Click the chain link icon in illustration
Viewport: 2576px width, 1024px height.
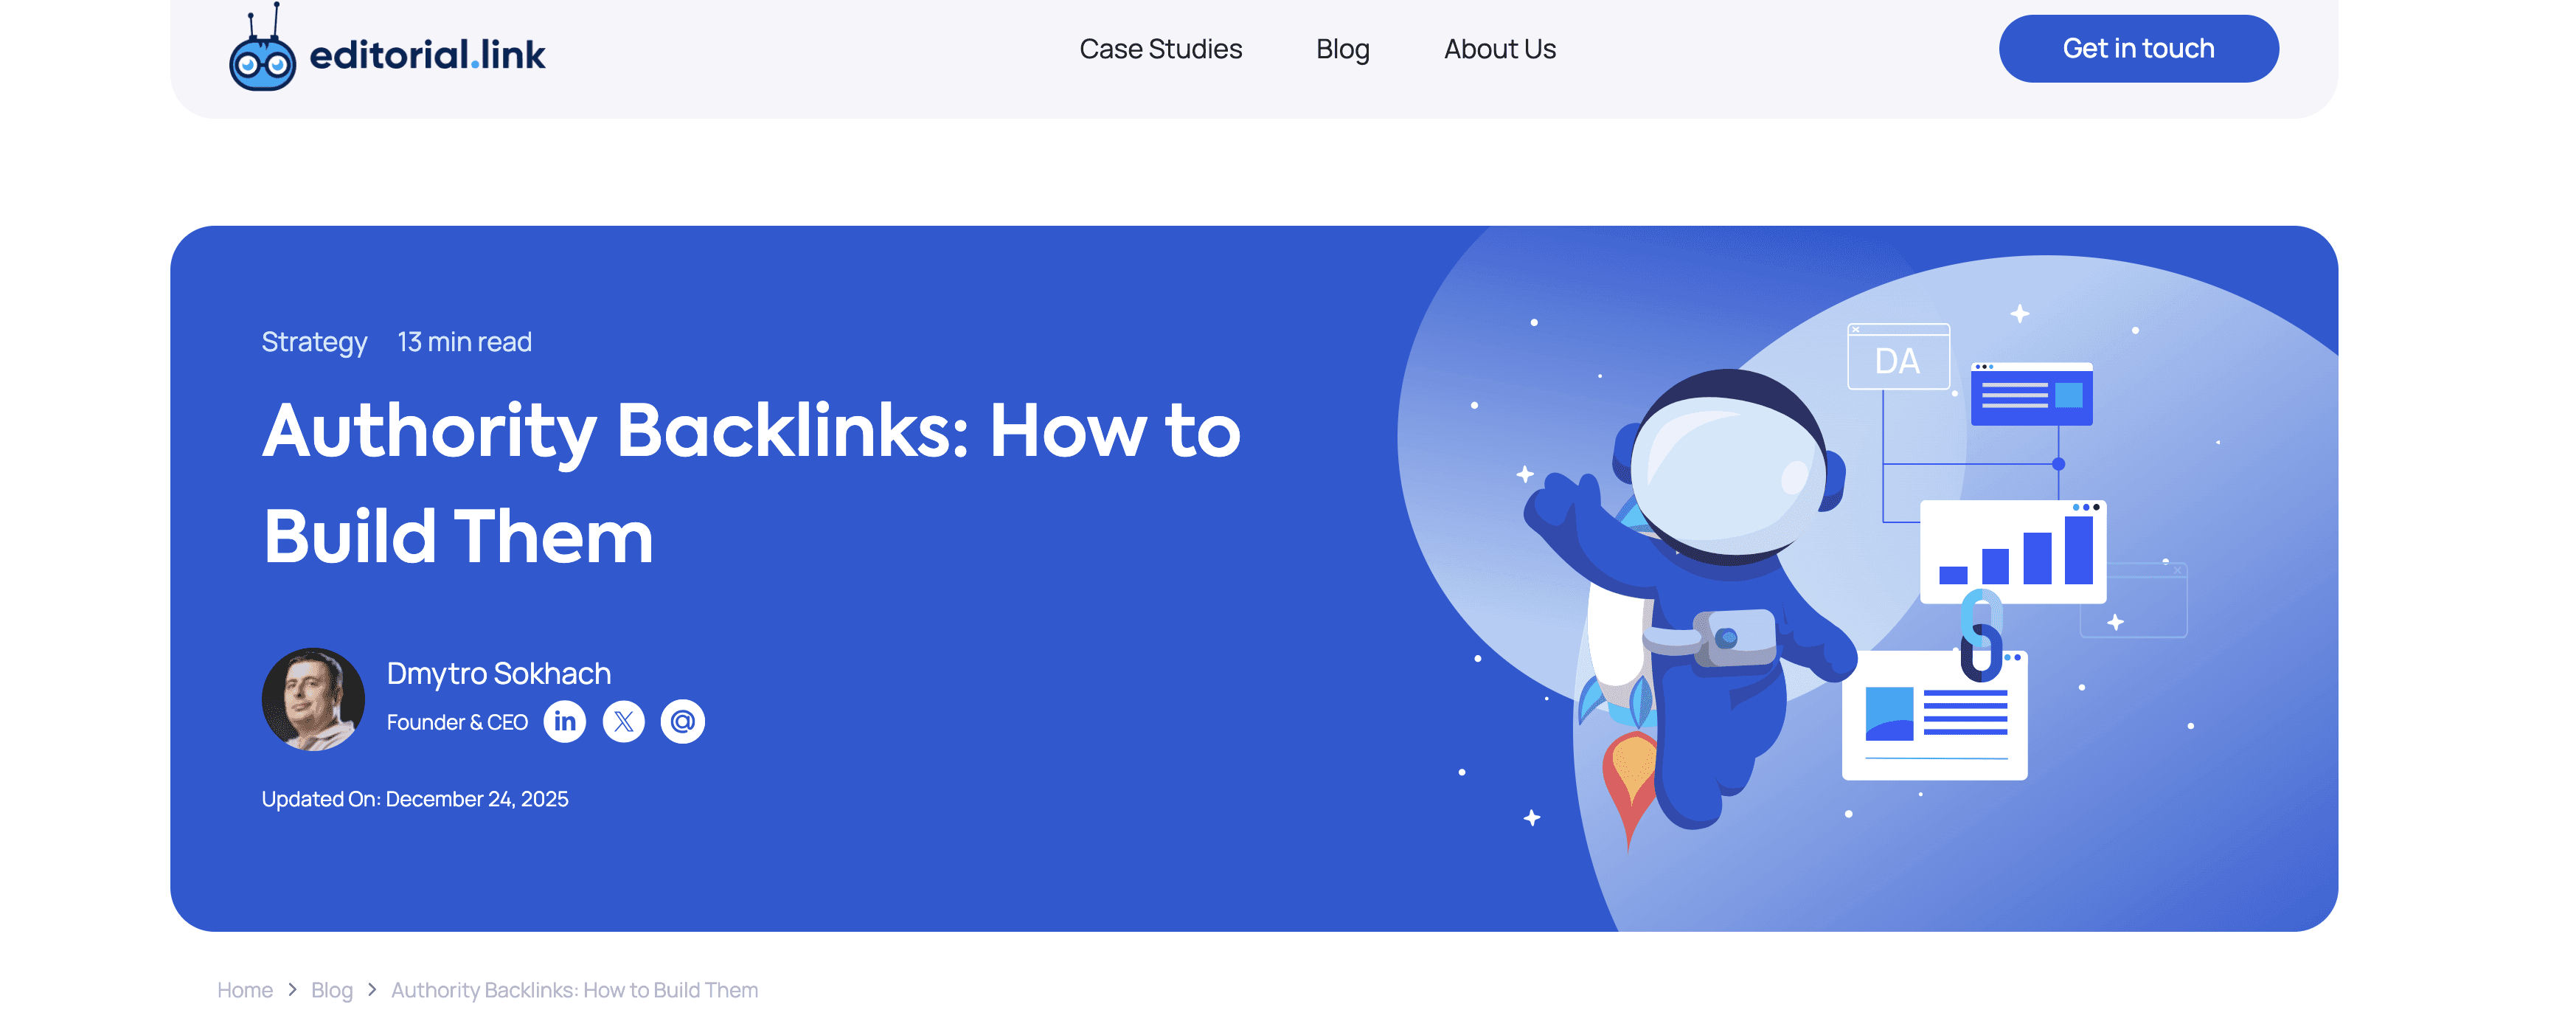1981,636
